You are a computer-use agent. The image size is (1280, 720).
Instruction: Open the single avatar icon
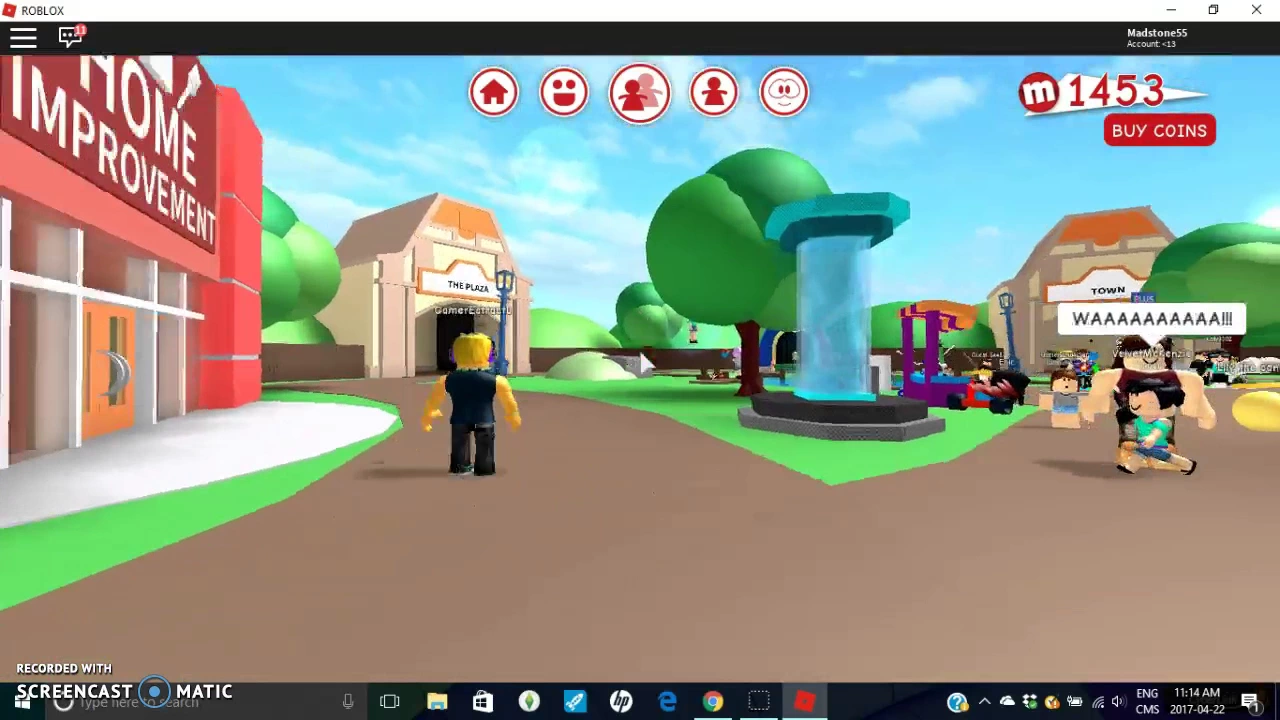coord(714,93)
